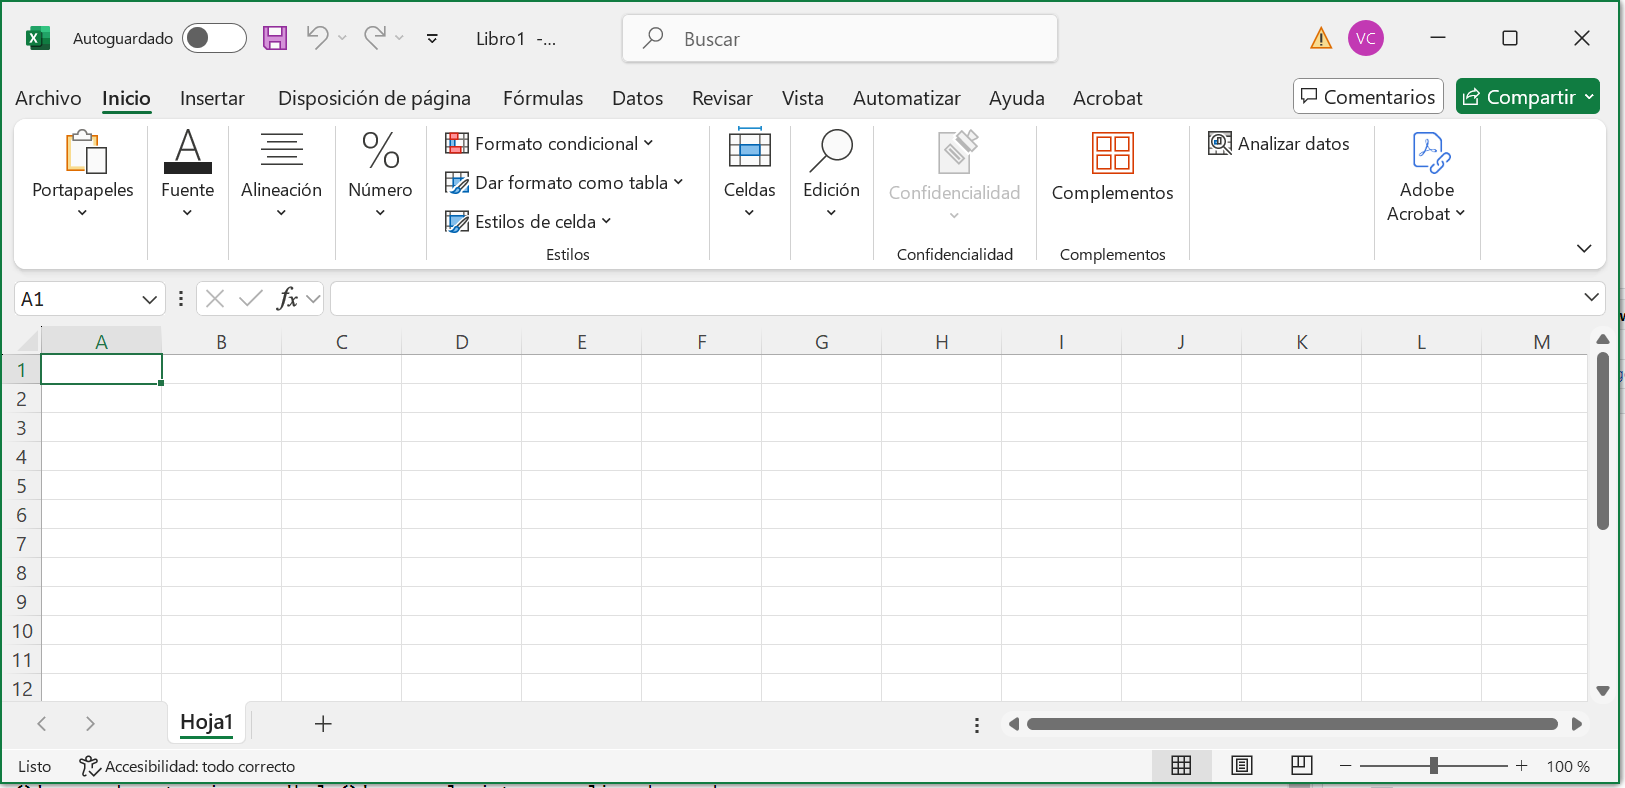Switch to Page Break Preview view
1625x788 pixels.
1301,766
